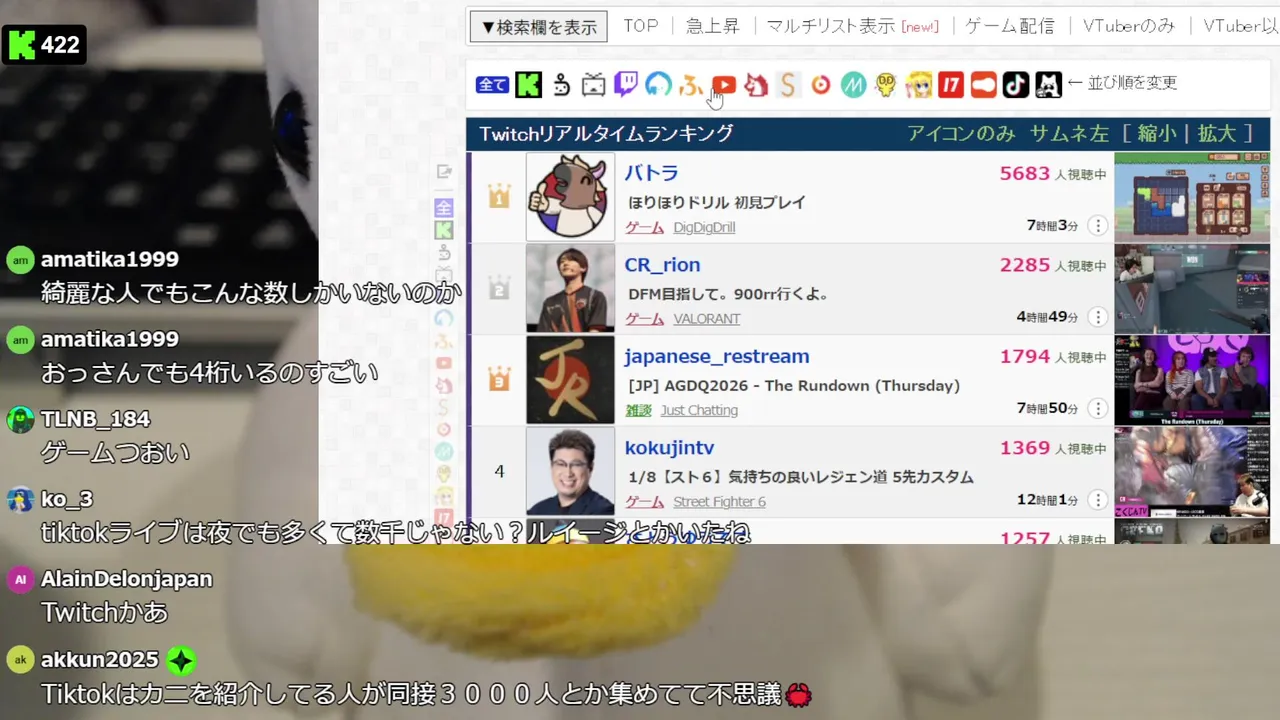Select the 全て all-sites filter icon
Screen dimensions: 1280x720
(492, 85)
